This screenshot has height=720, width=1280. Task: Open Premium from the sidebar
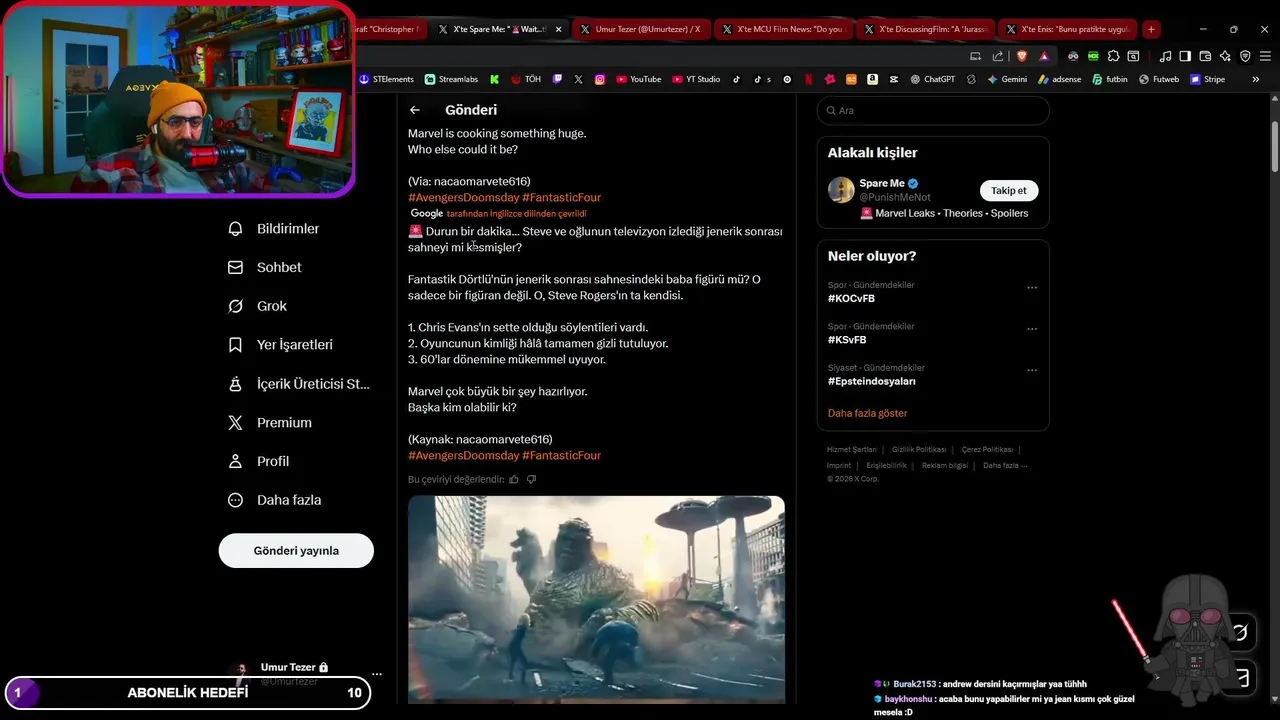[x=271, y=423]
